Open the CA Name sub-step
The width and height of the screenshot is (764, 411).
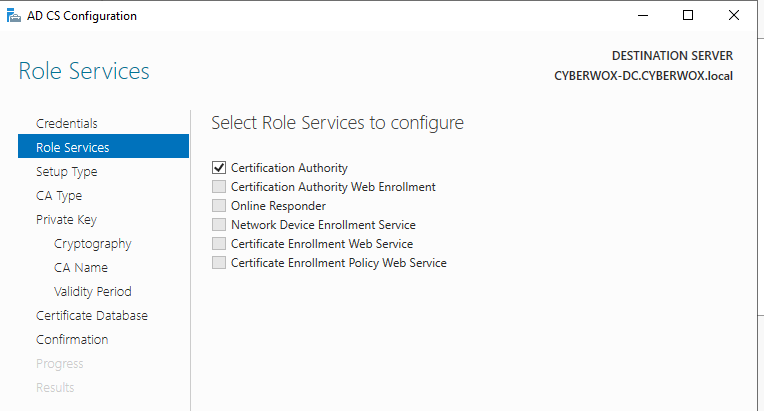click(x=81, y=267)
